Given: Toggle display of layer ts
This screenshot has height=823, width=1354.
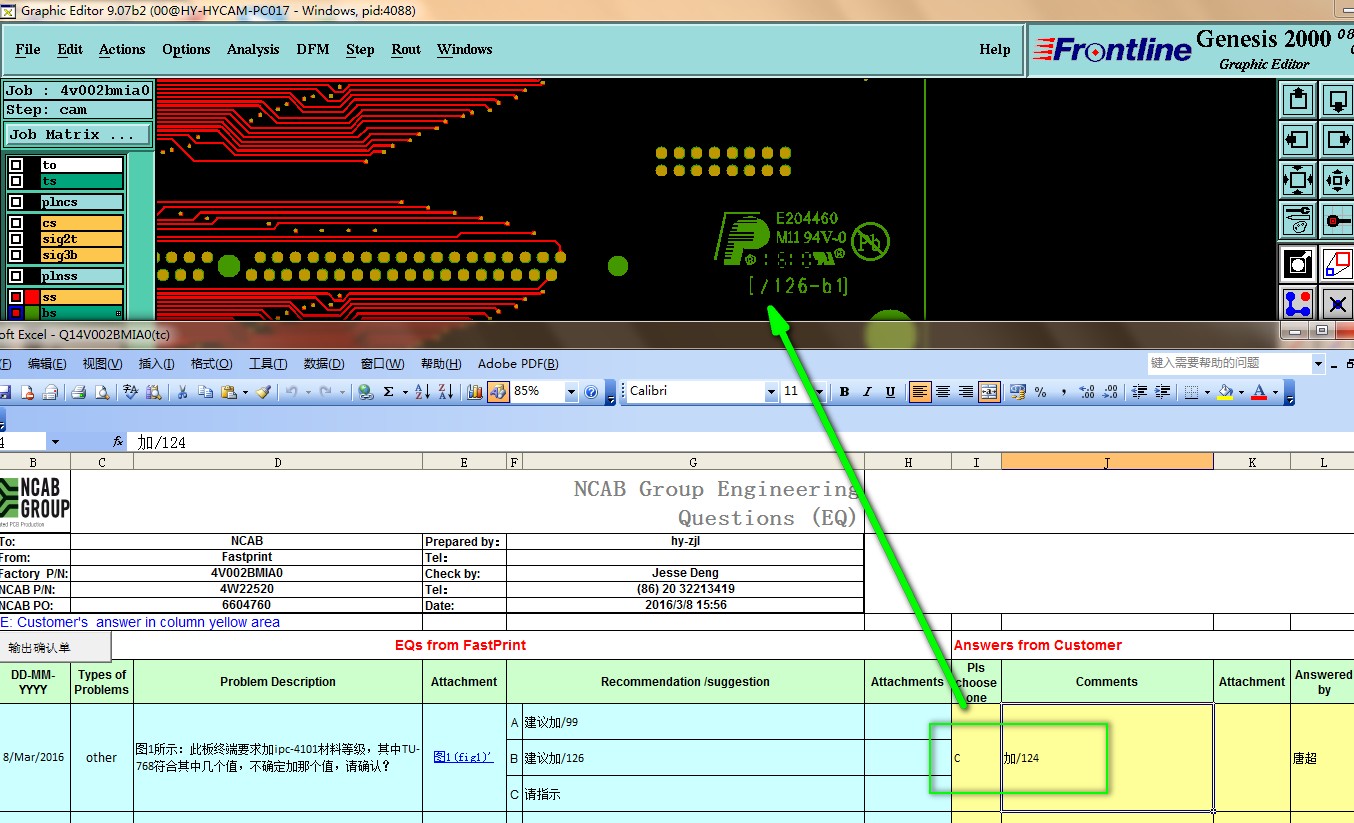Looking at the screenshot, I should tap(16, 181).
